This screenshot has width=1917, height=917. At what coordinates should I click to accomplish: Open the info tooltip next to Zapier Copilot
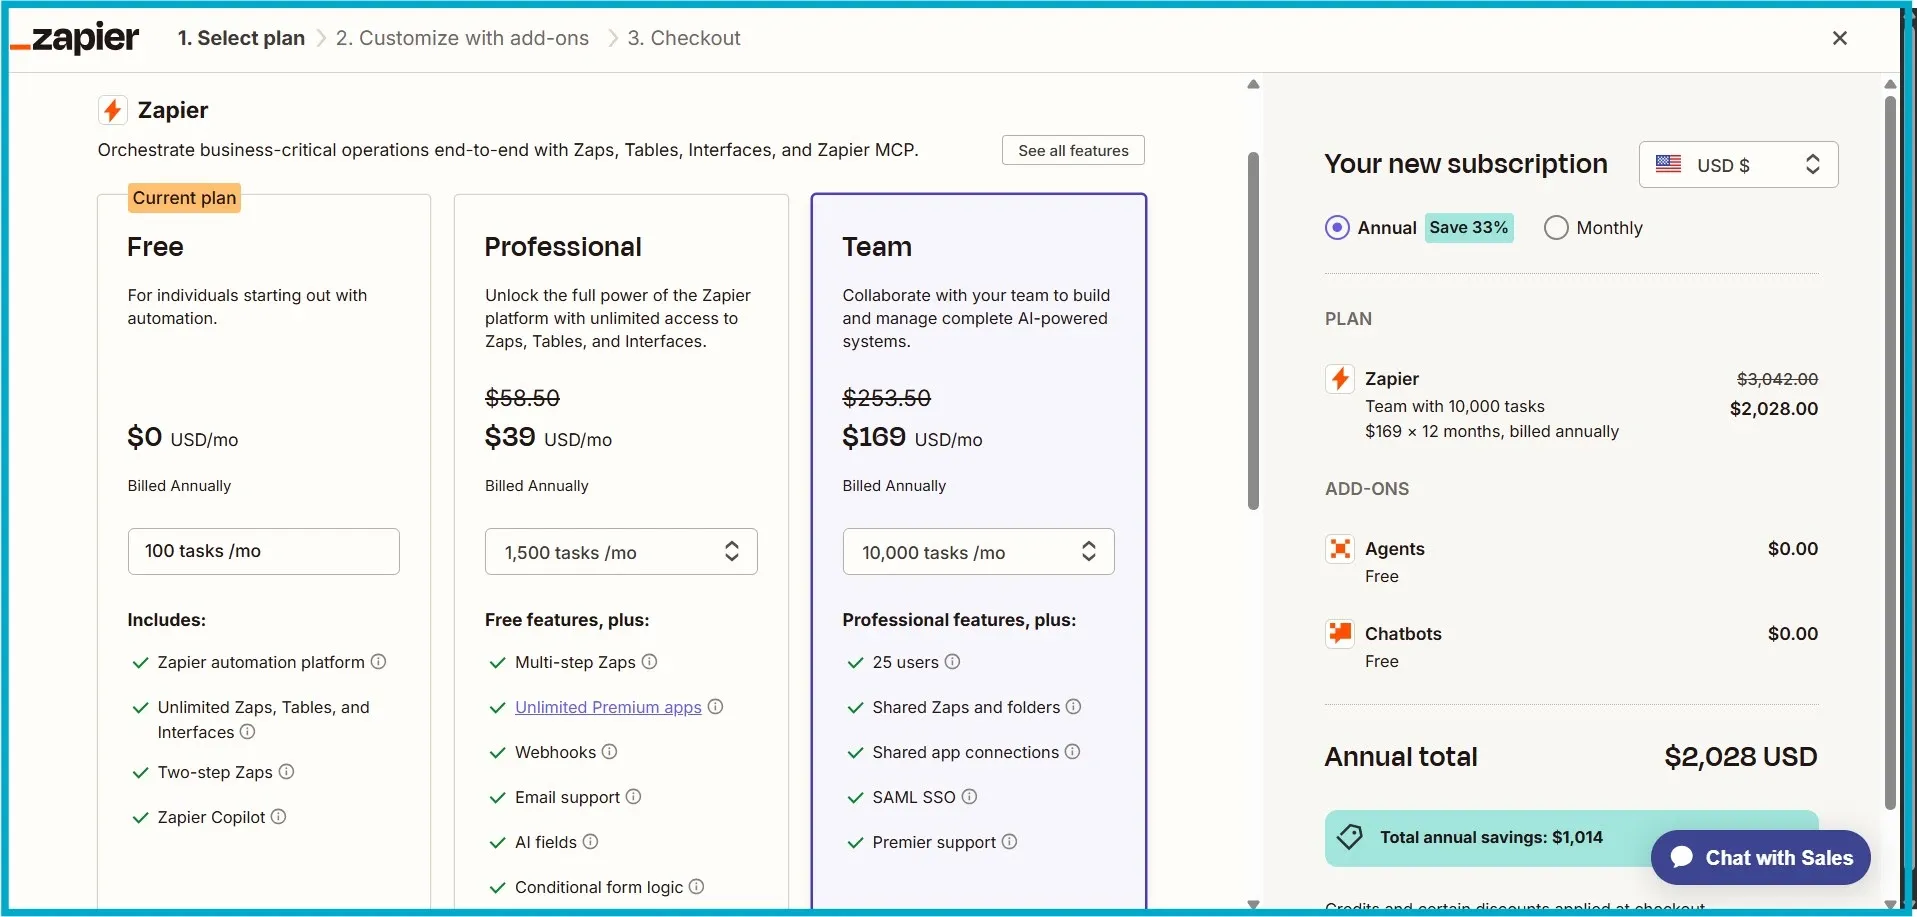pos(278,816)
